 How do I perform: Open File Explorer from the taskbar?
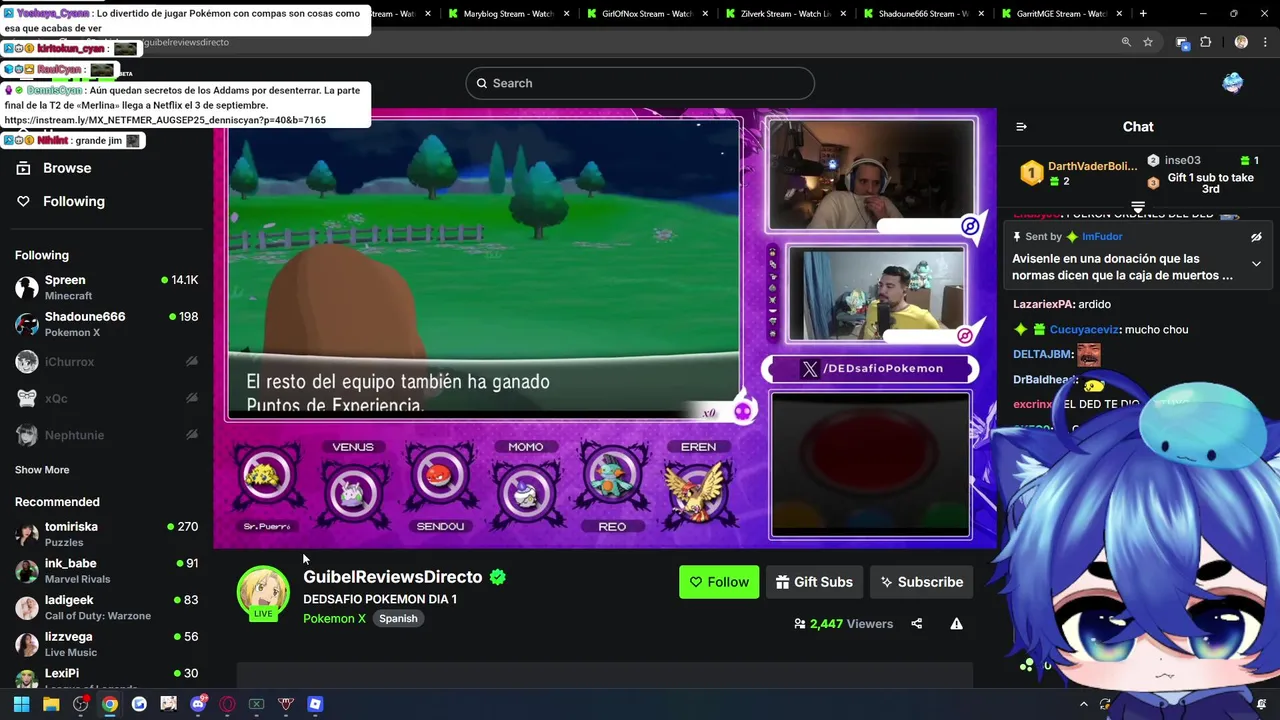[51, 704]
